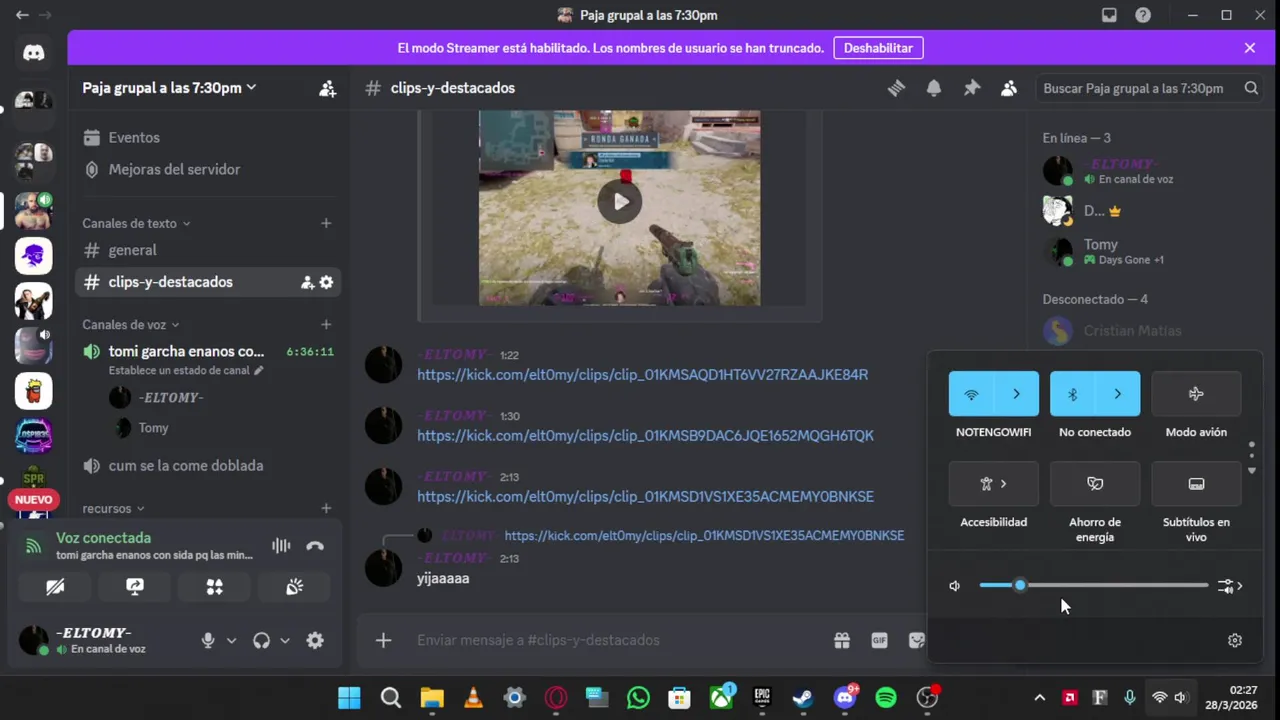The image size is (1280, 720).
Task: Open the Threads icon in channel header
Action: click(x=896, y=88)
